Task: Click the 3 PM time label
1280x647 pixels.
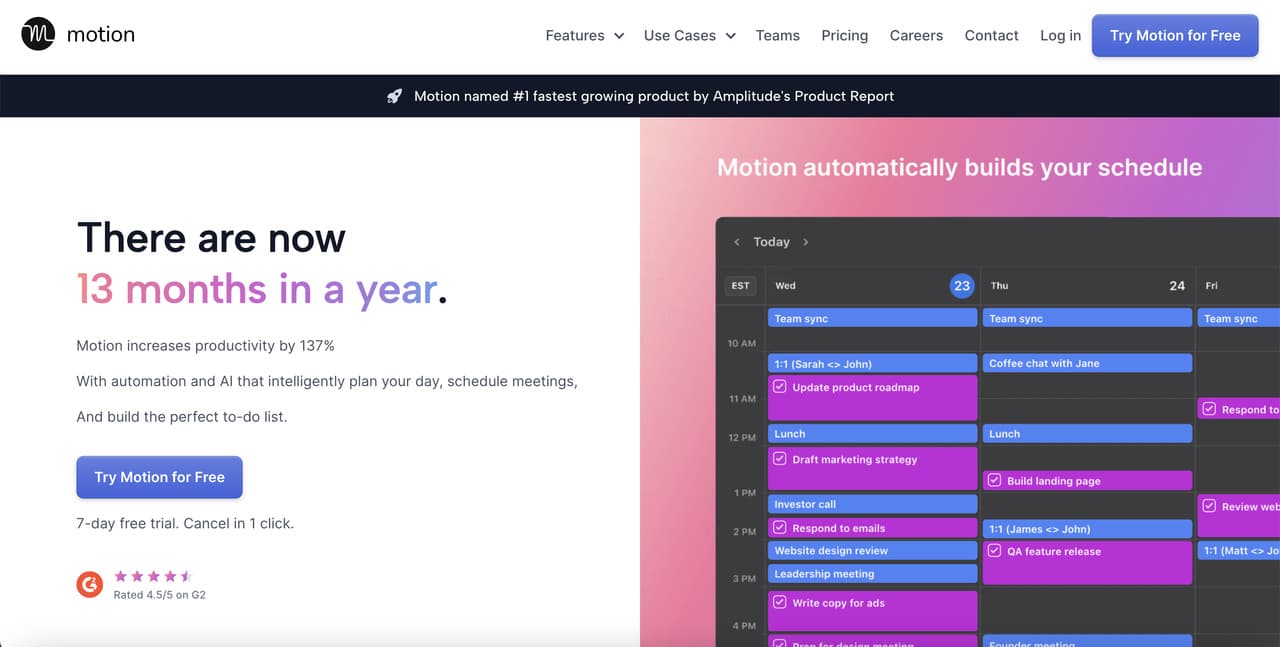Action: (x=744, y=579)
